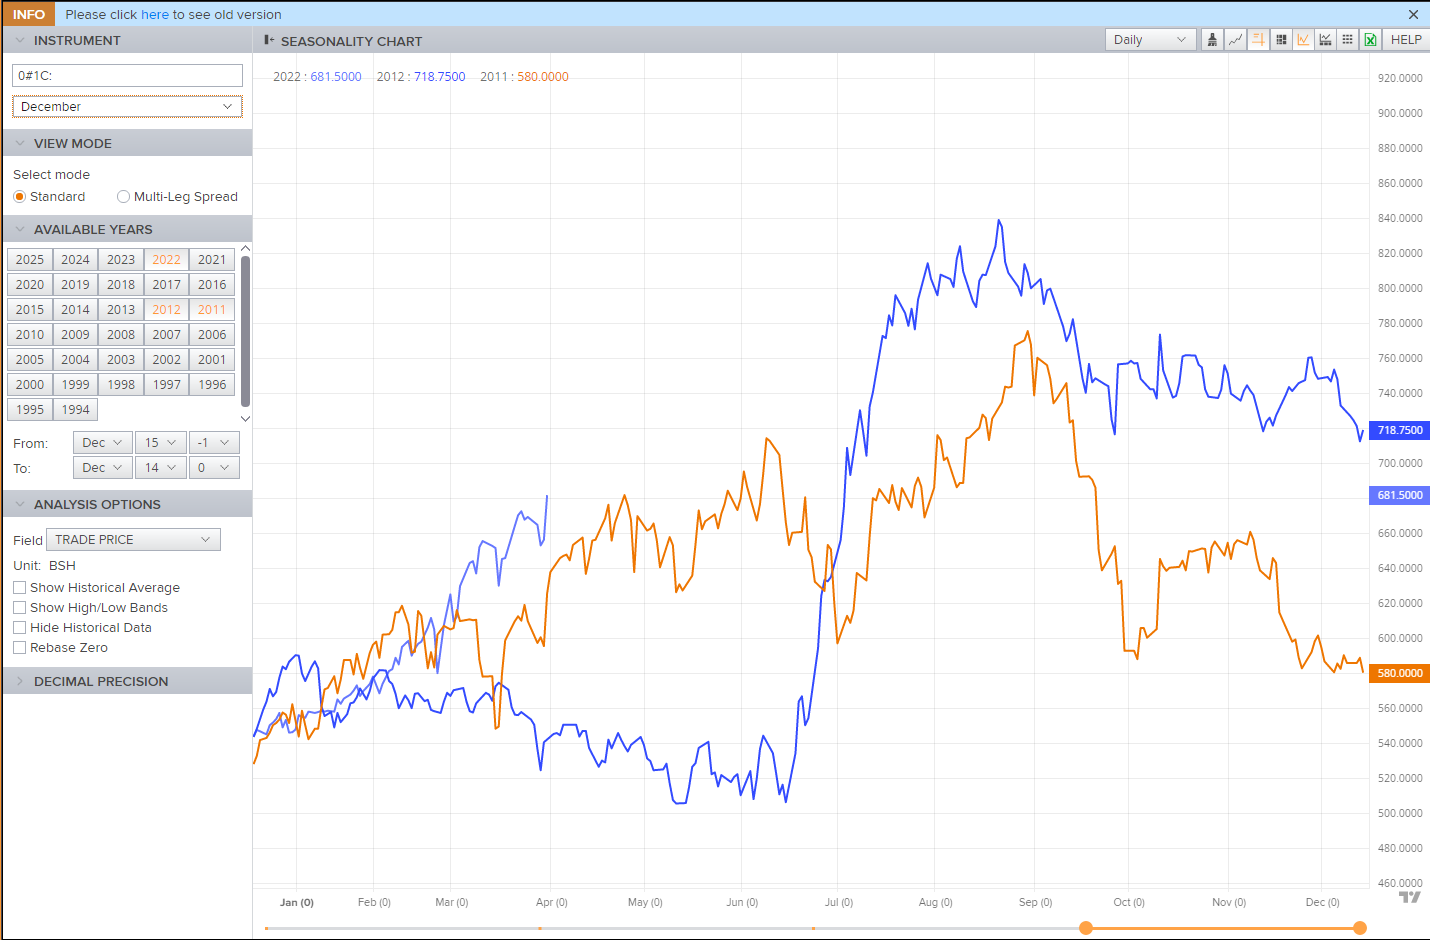The height and width of the screenshot is (940, 1430).
Task: Click the years list scrollbar up arrow
Action: (245, 249)
